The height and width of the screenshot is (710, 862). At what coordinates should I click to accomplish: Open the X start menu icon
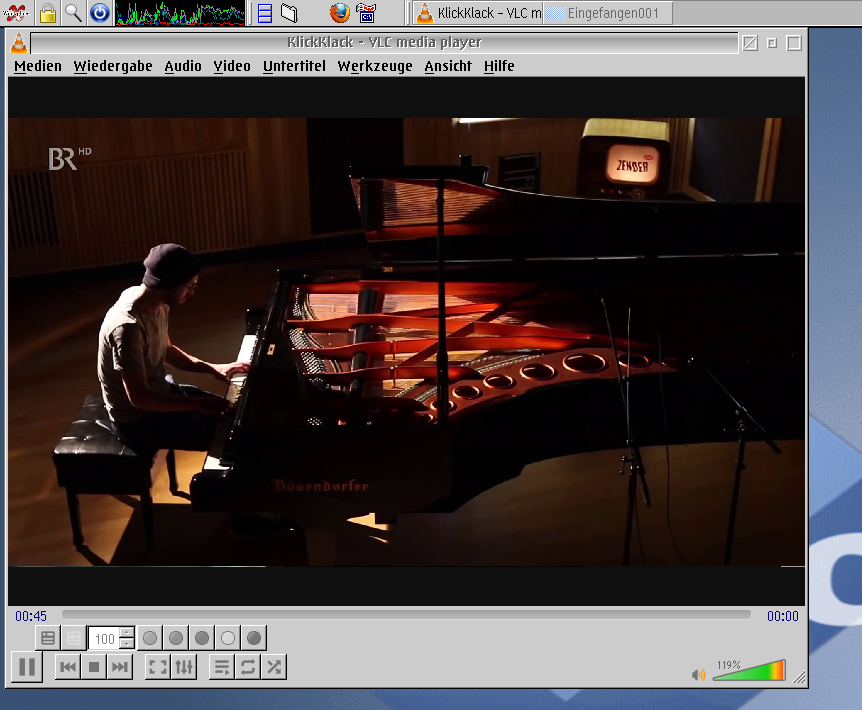(x=16, y=13)
